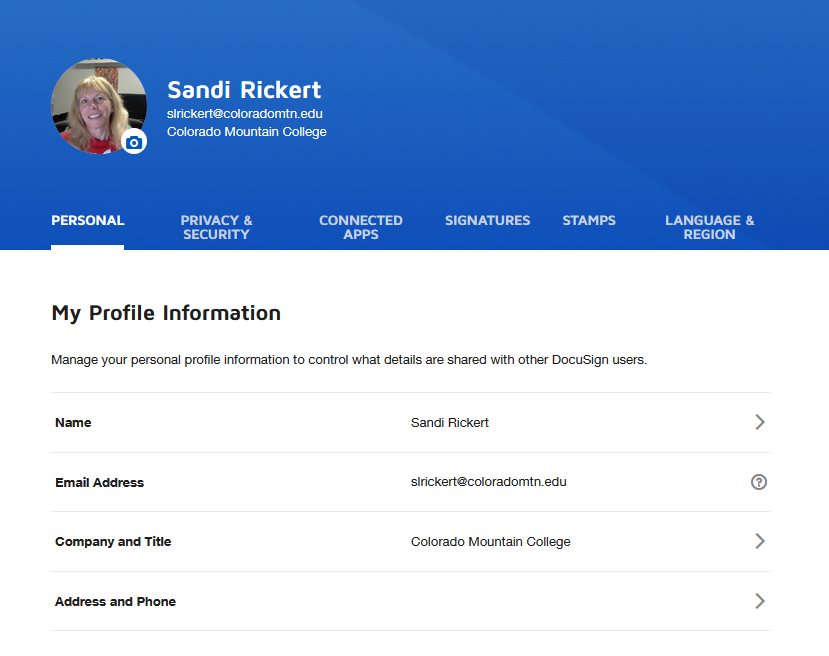Click the header name Sandi Rickert
The image size is (829, 656).
(x=244, y=90)
